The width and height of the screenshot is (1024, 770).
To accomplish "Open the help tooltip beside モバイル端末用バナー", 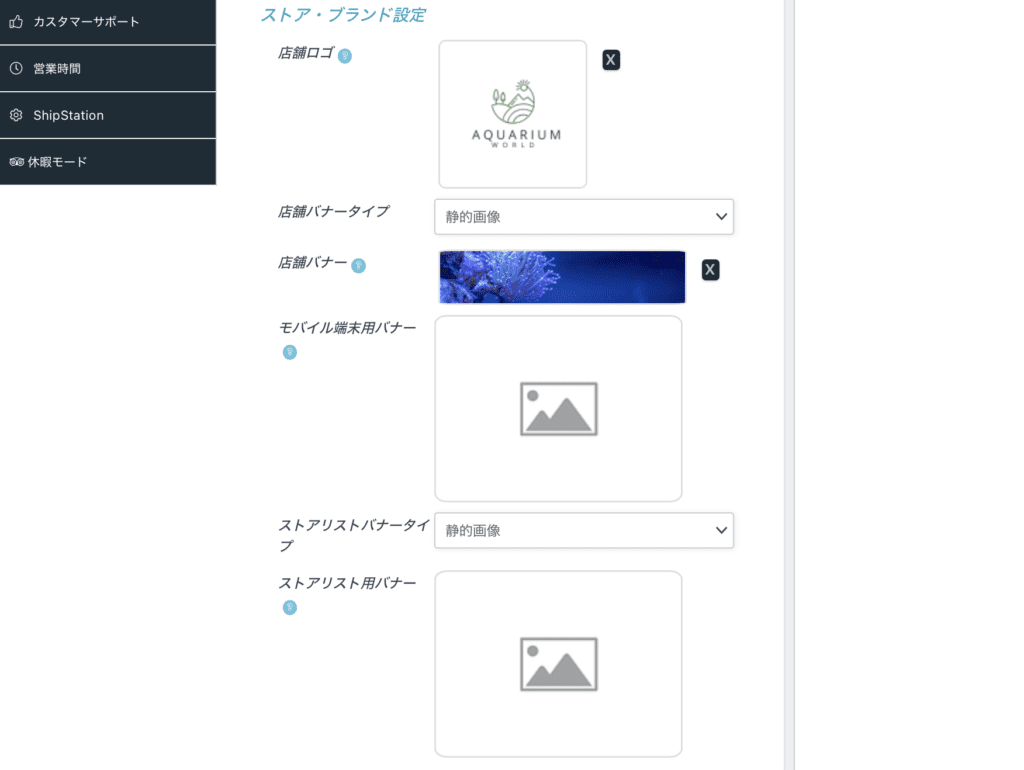I will [x=289, y=352].
